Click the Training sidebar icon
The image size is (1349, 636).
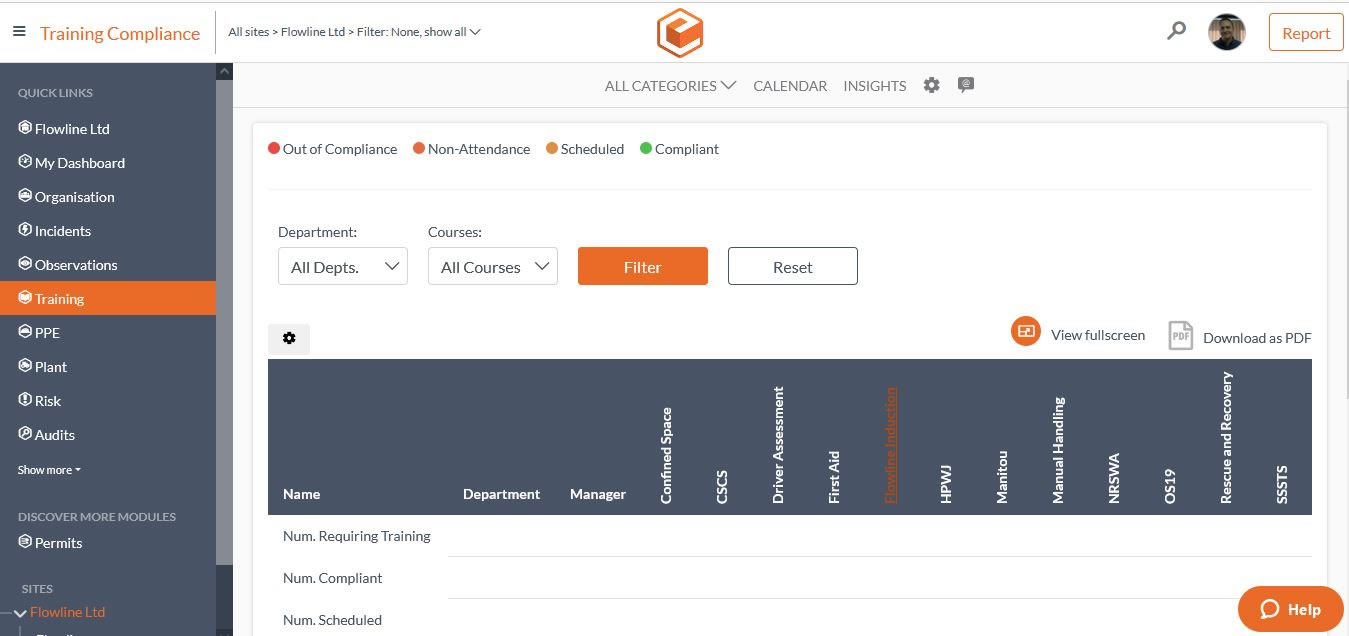pyautogui.click(x=26, y=298)
